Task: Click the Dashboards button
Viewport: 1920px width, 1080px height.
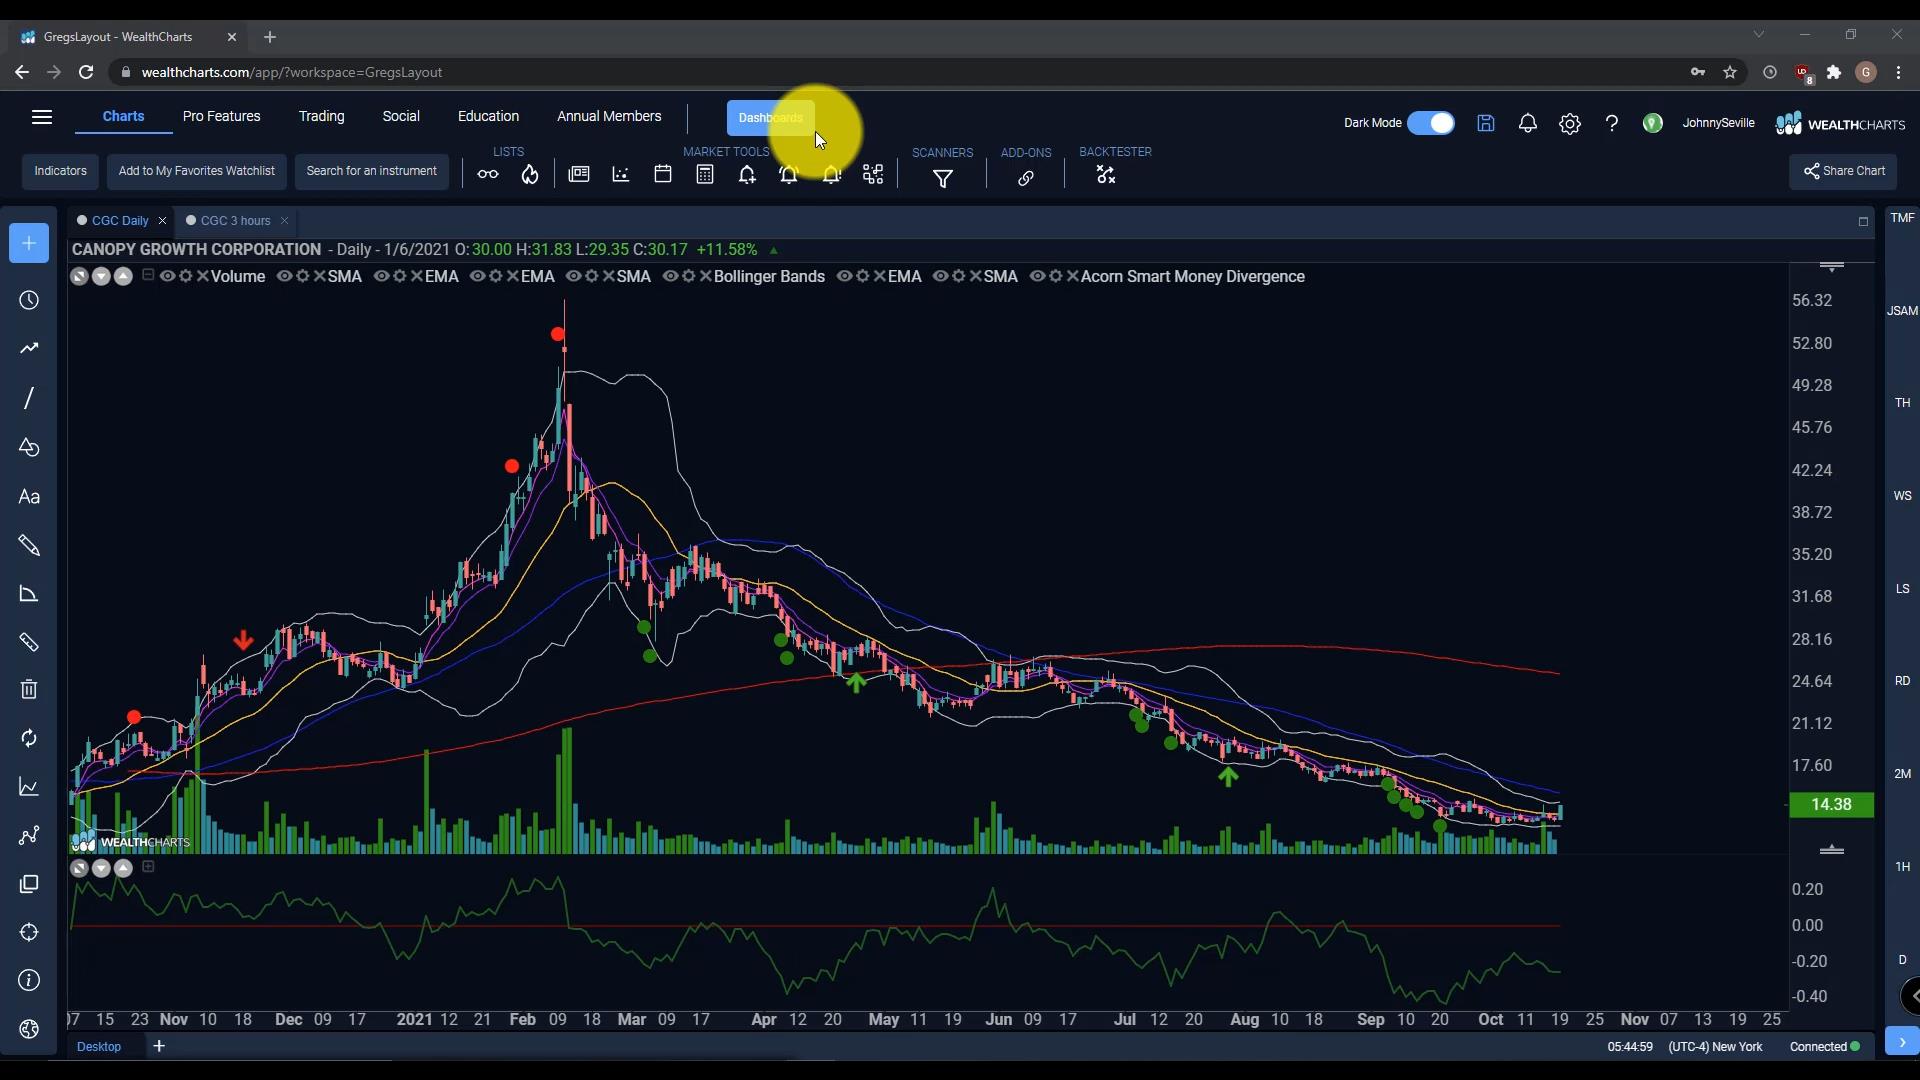Action: click(771, 118)
